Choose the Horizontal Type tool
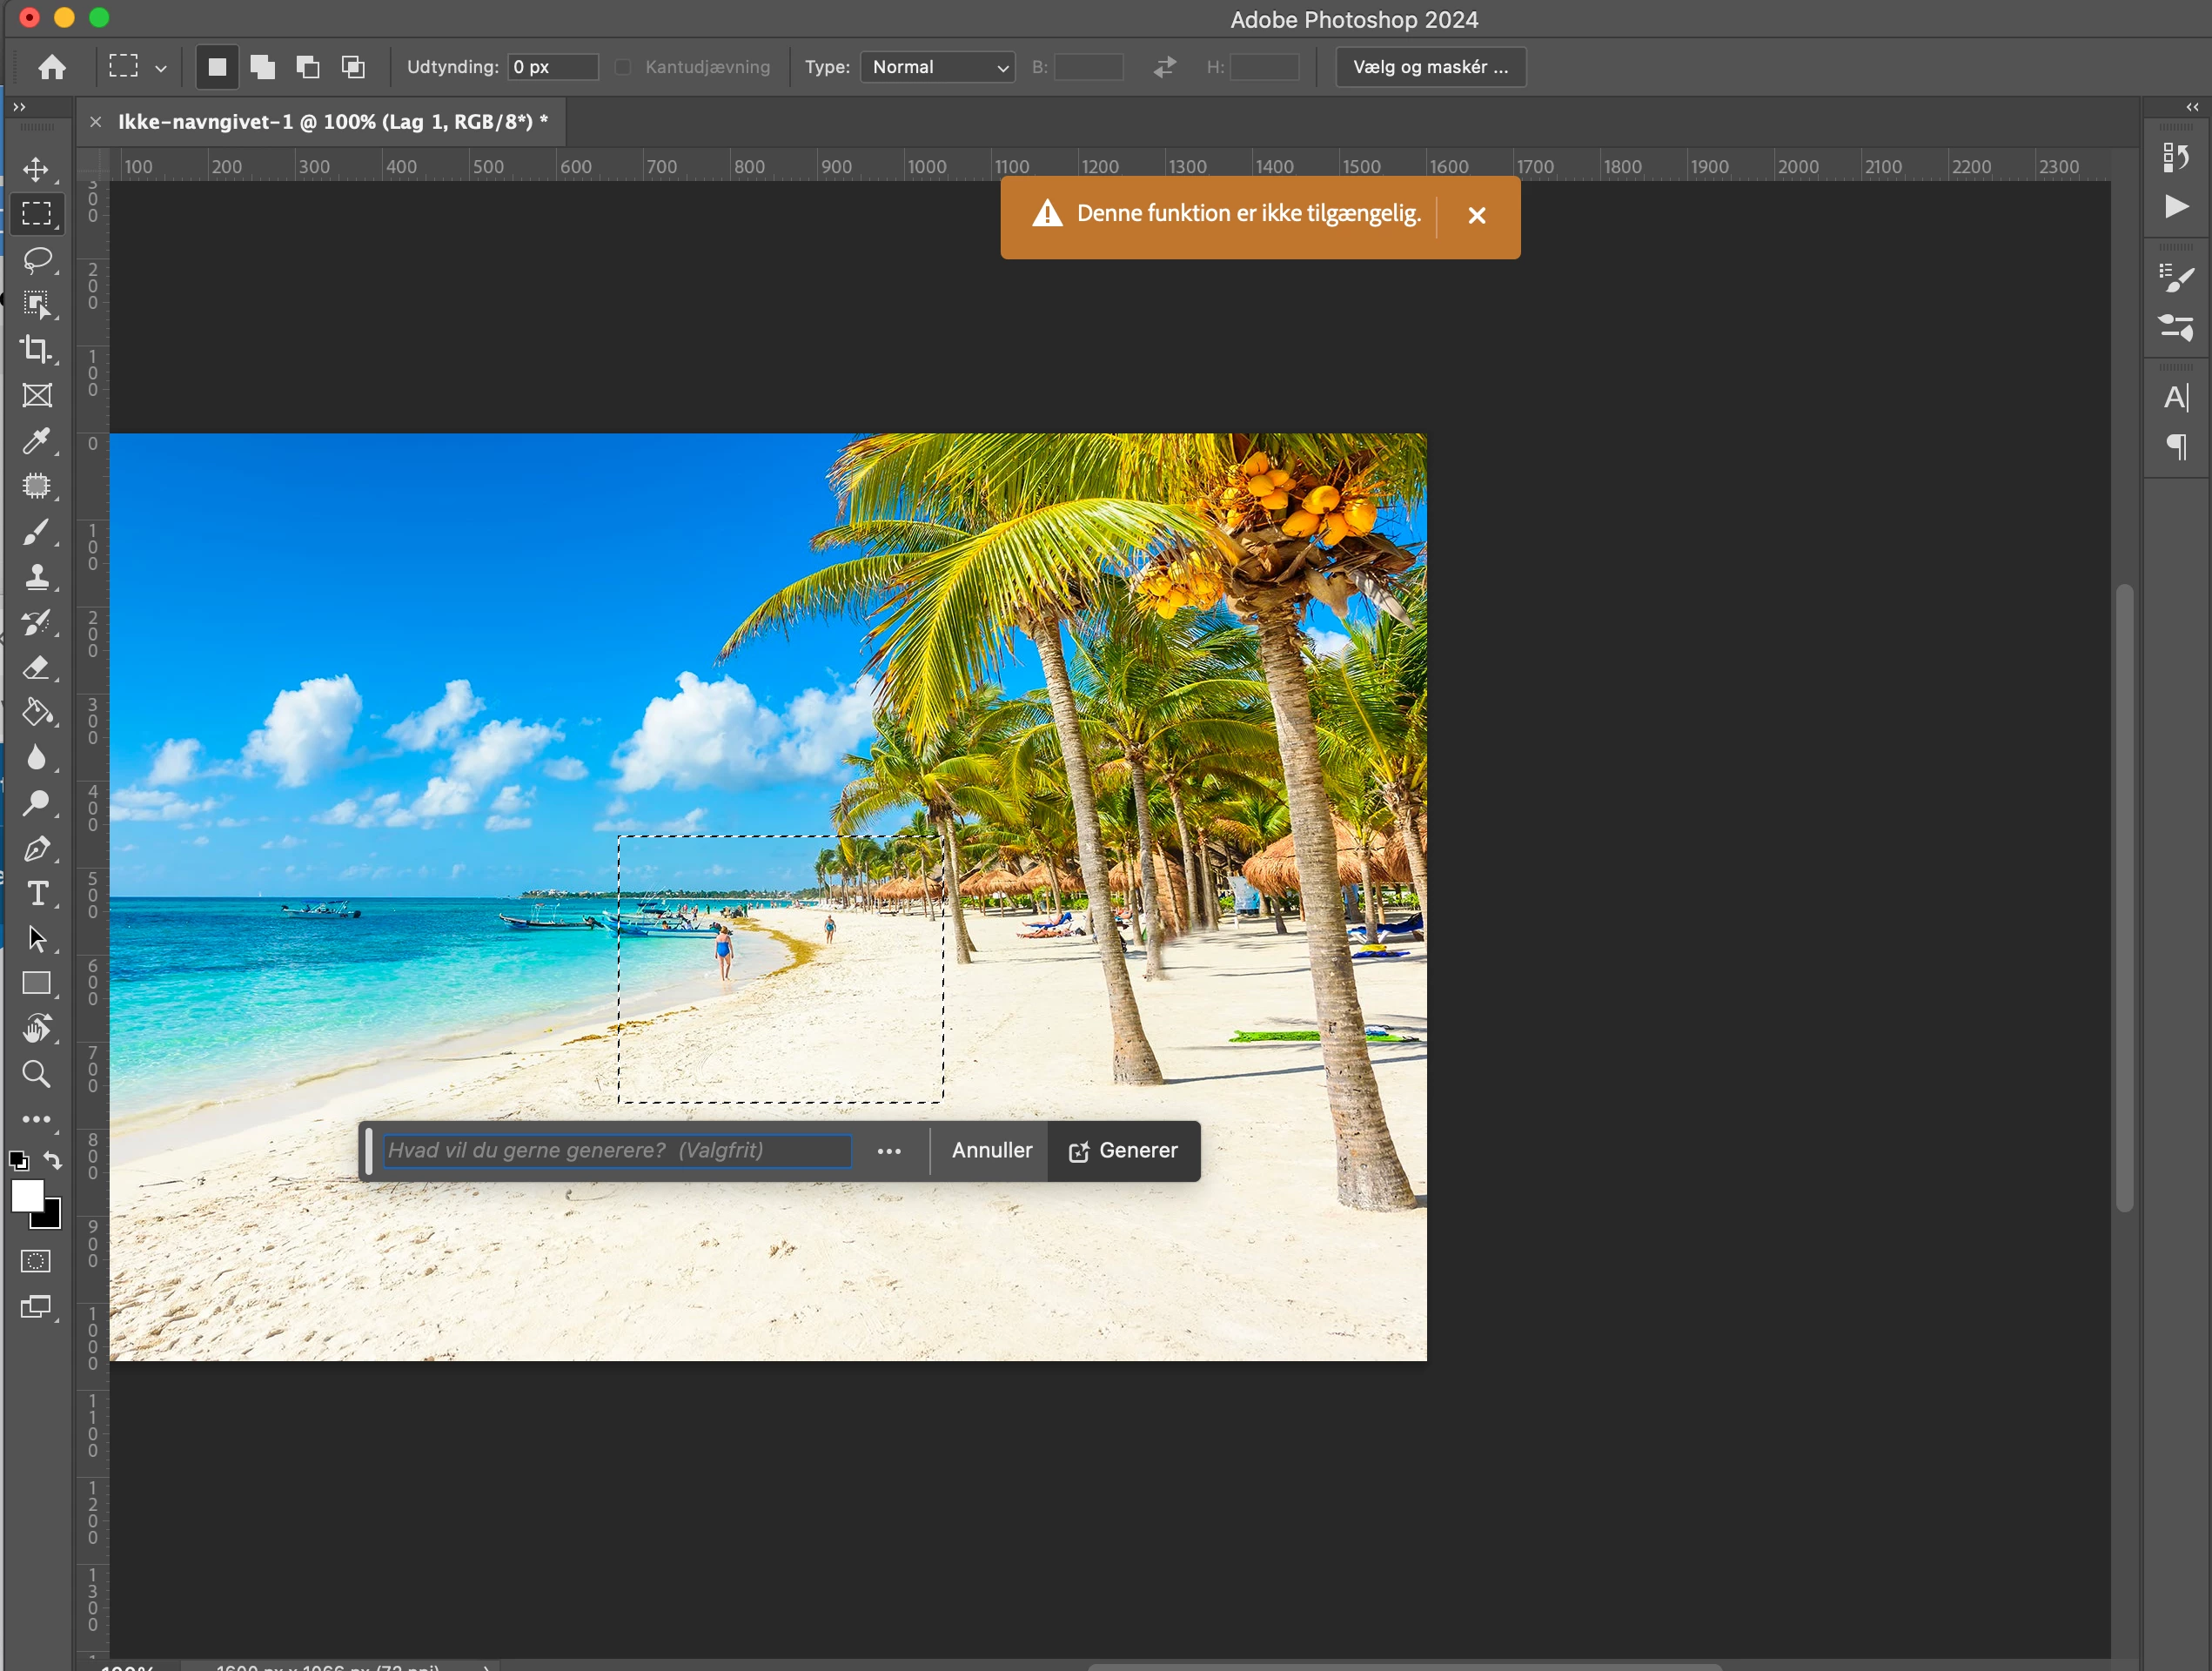Screen dimensions: 2212x1671 tap(37, 893)
